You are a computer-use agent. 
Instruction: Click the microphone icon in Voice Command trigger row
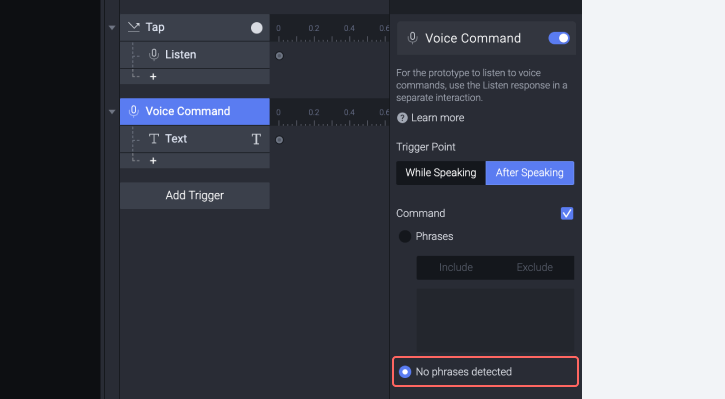pyautogui.click(x=134, y=111)
